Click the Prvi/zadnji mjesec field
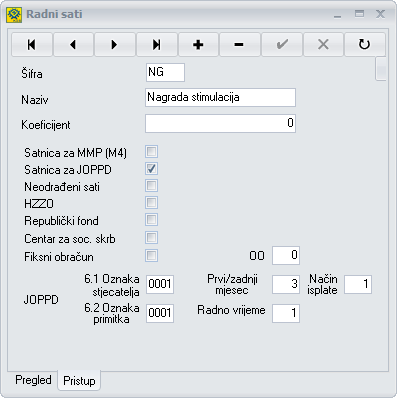This screenshot has height=398, width=397. tap(286, 284)
